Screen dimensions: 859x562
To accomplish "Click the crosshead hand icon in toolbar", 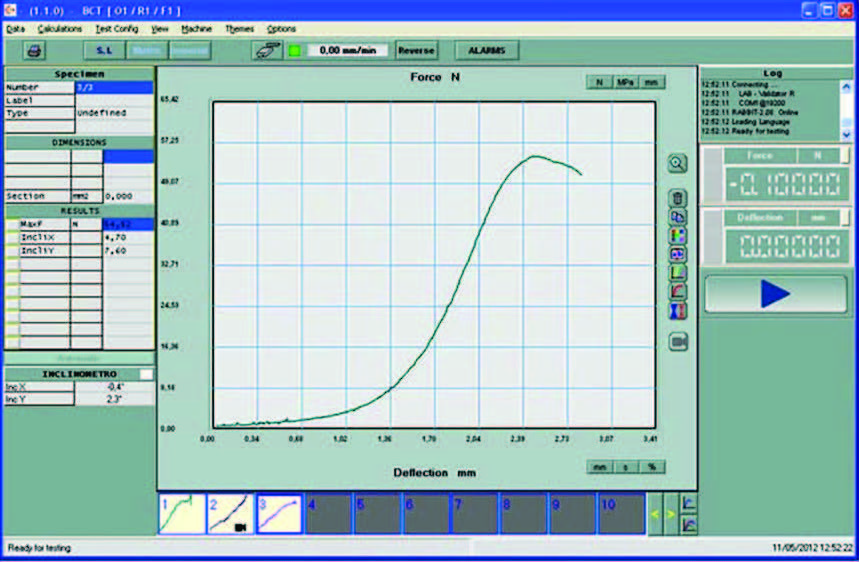I will click(x=267, y=50).
